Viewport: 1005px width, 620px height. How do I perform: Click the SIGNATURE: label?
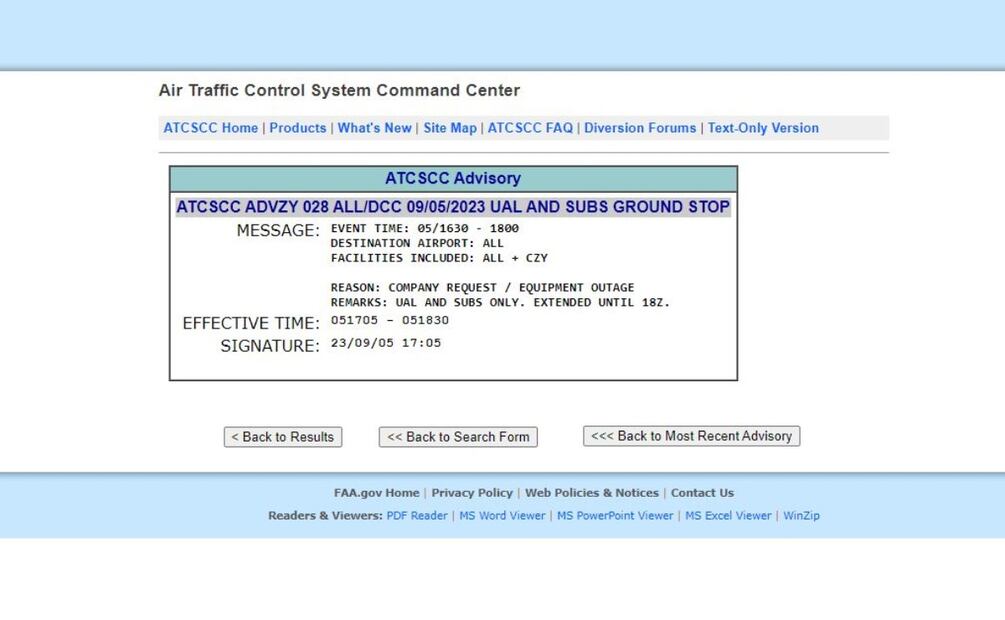pyautogui.click(x=269, y=346)
